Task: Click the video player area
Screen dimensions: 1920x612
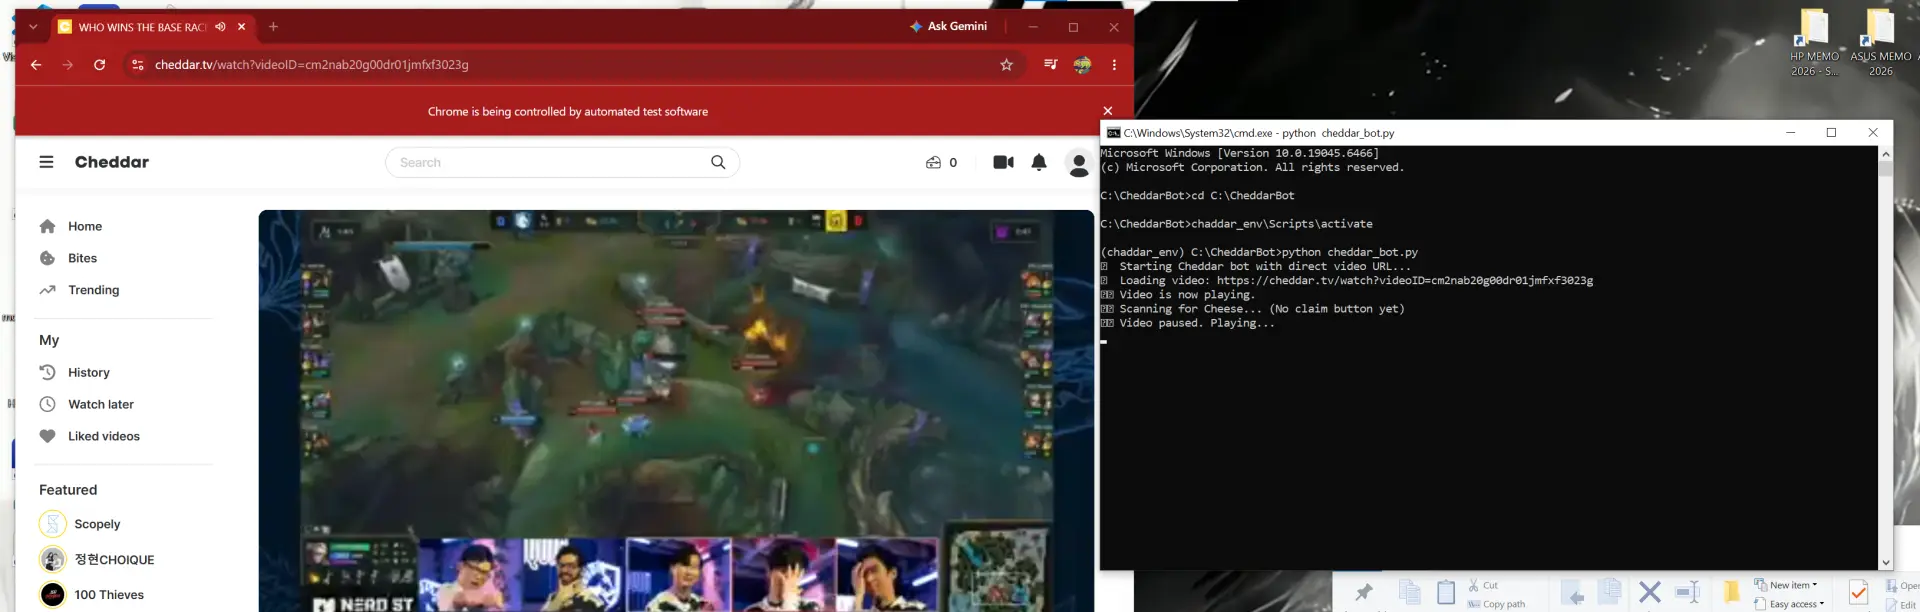Action: [x=676, y=410]
